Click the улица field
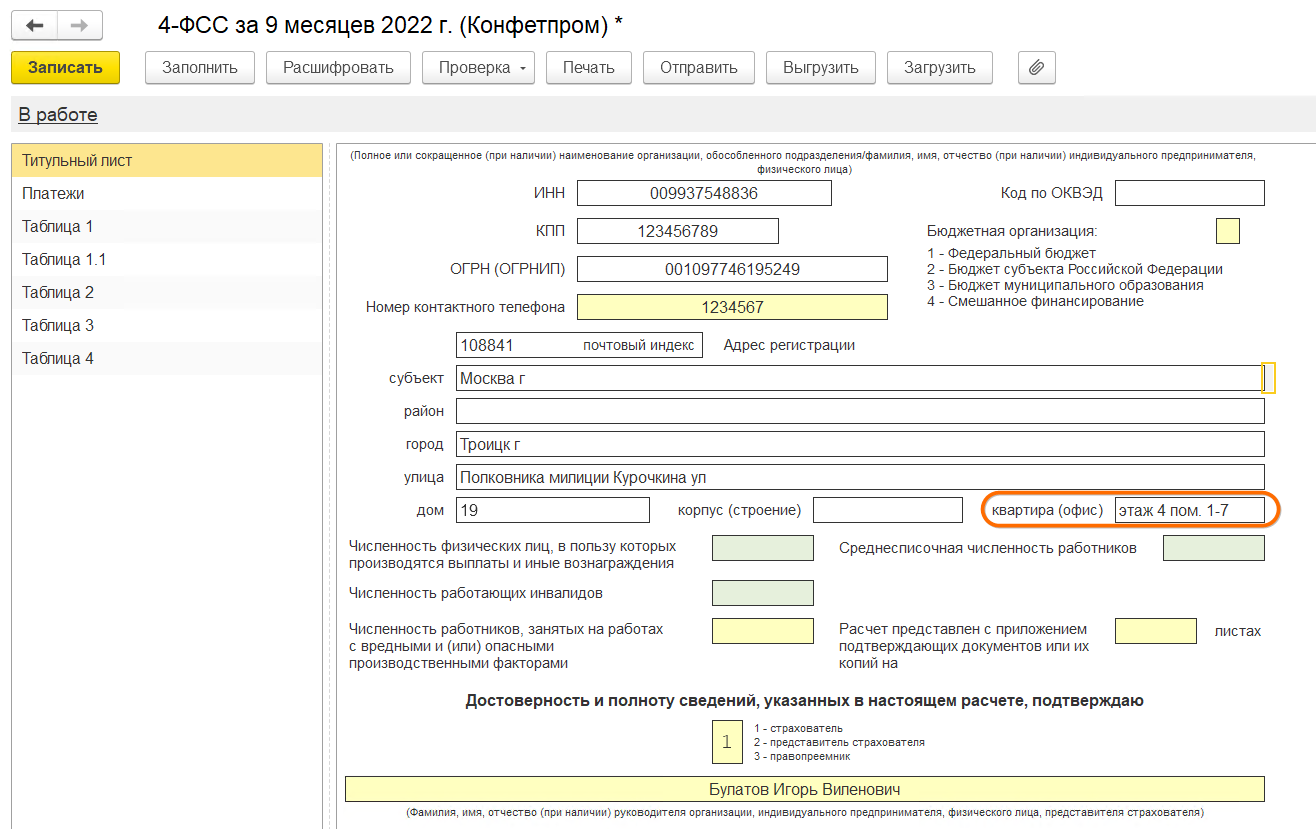 coord(860,477)
